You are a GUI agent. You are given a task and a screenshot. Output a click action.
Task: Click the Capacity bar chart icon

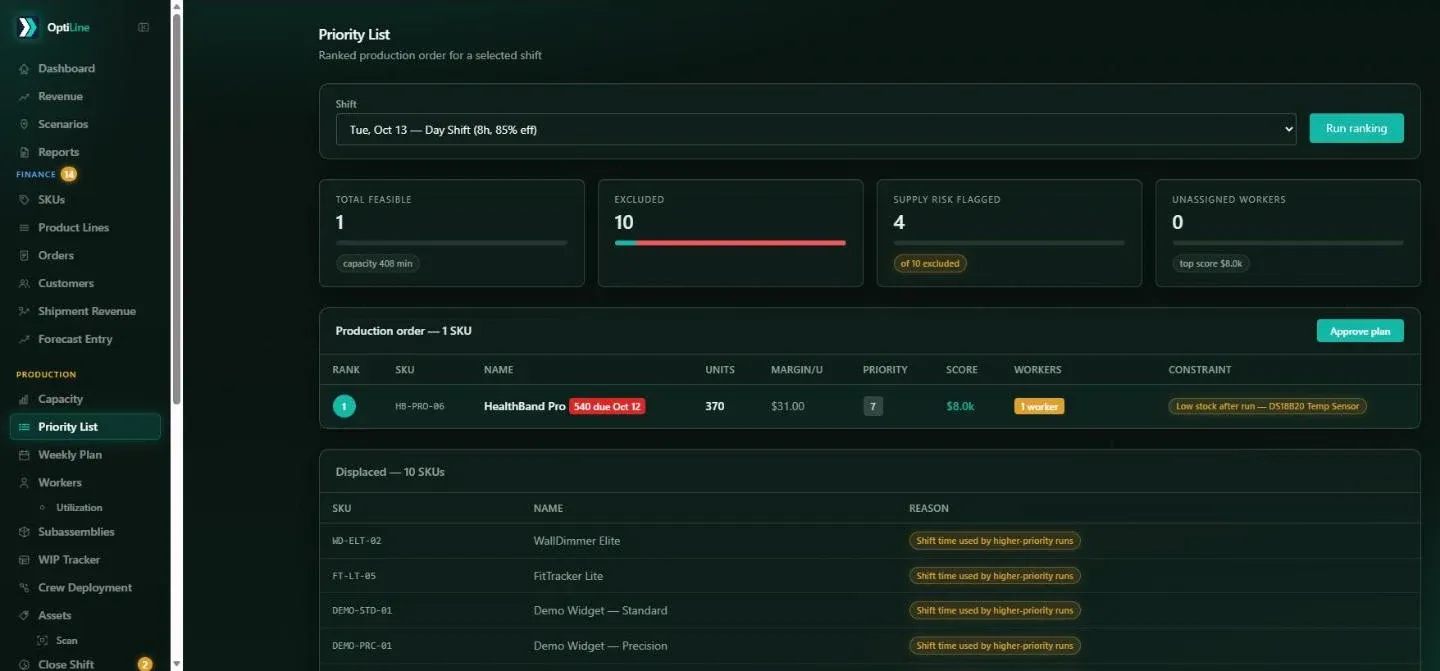click(x=24, y=399)
